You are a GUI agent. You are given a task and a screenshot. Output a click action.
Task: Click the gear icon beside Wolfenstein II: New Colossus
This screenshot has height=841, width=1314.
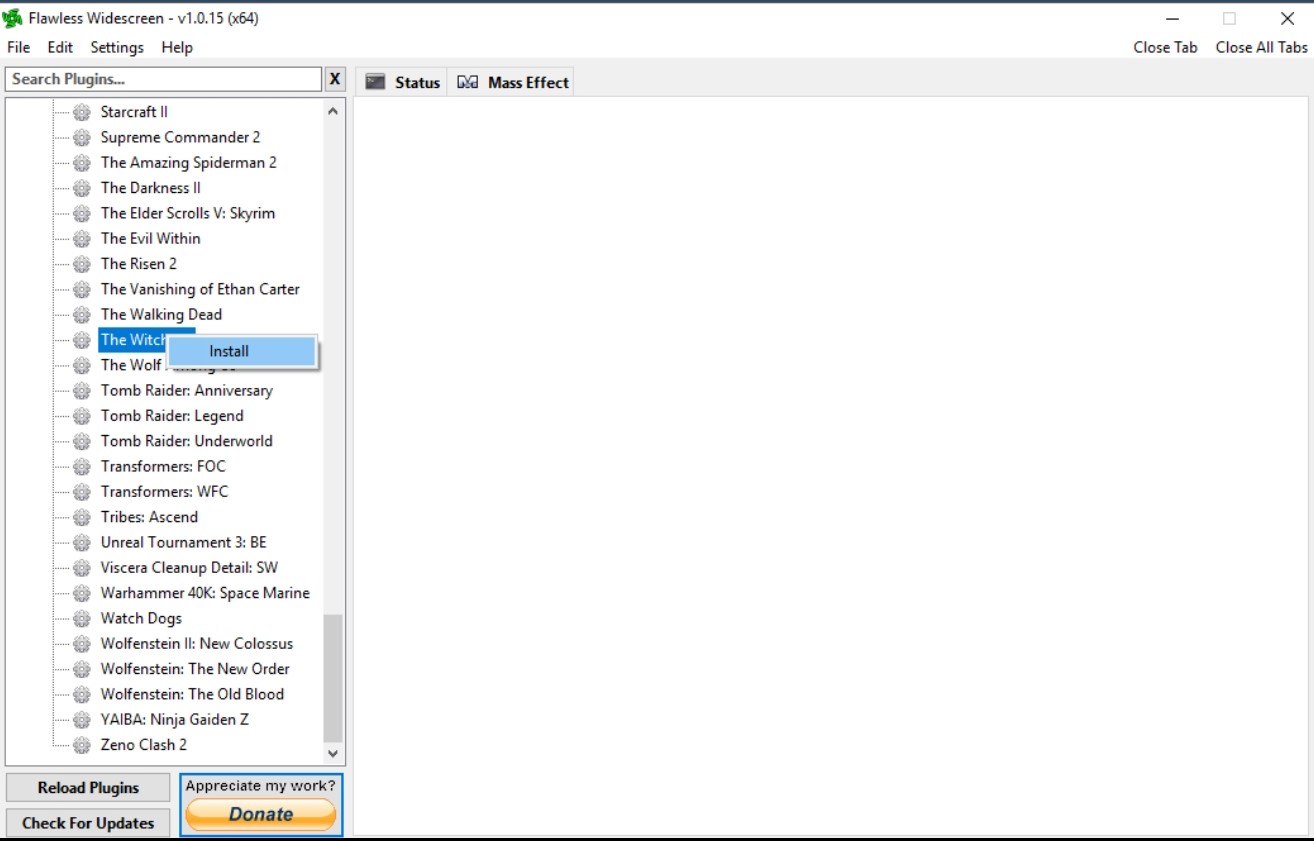[x=82, y=643]
